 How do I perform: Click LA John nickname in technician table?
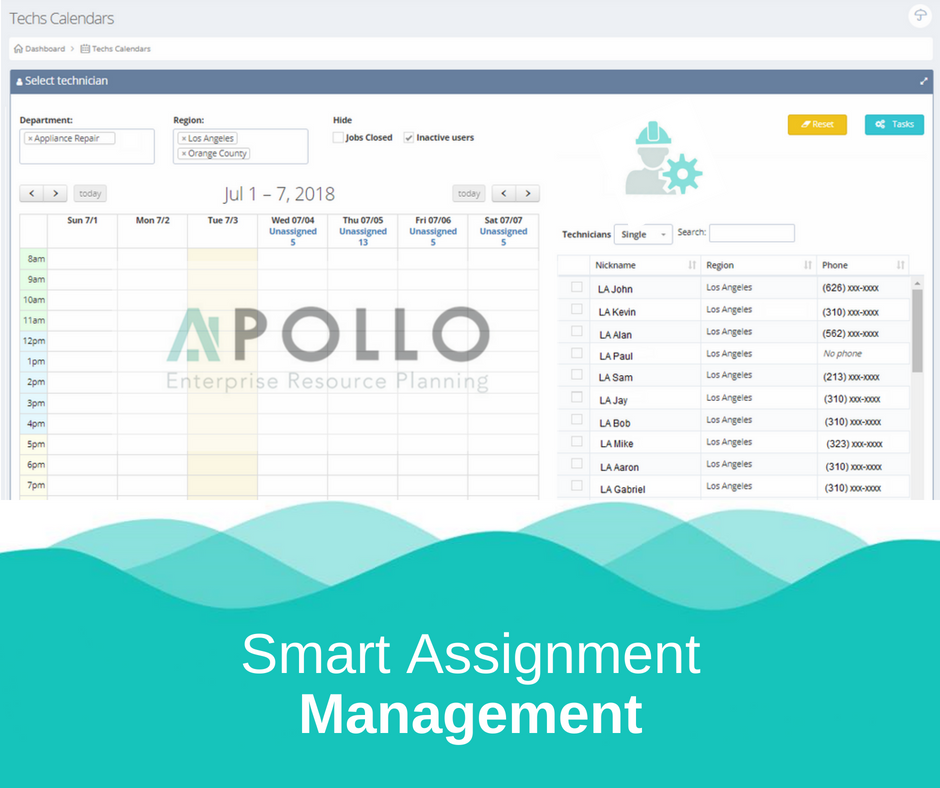click(615, 289)
